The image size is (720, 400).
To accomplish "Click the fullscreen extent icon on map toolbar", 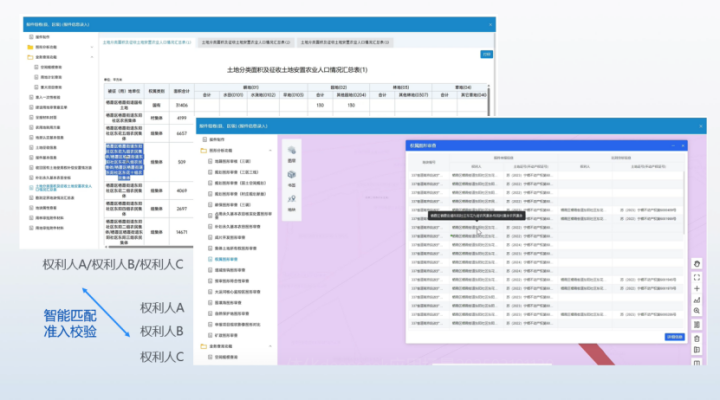I will pyautogui.click(x=696, y=276).
